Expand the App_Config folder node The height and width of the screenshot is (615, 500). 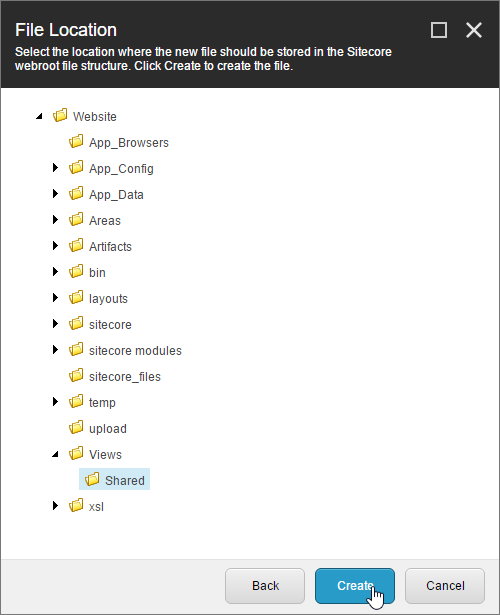pyautogui.click(x=55, y=168)
